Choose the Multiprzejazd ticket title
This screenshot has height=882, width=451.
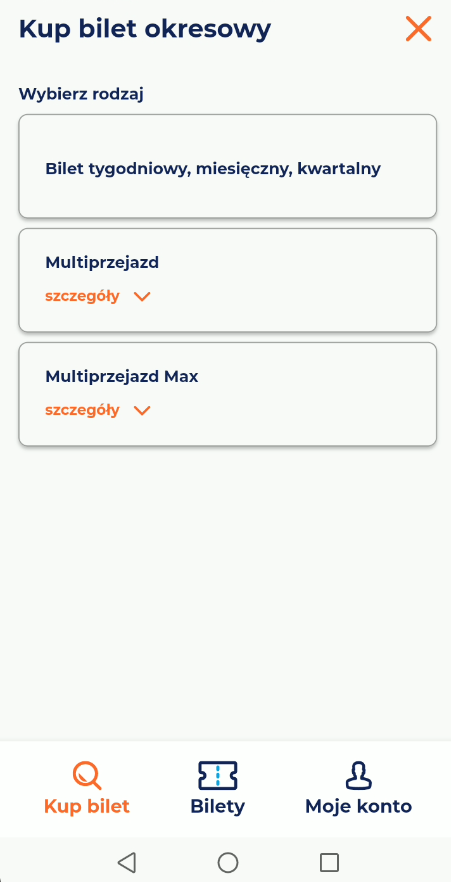click(x=102, y=263)
